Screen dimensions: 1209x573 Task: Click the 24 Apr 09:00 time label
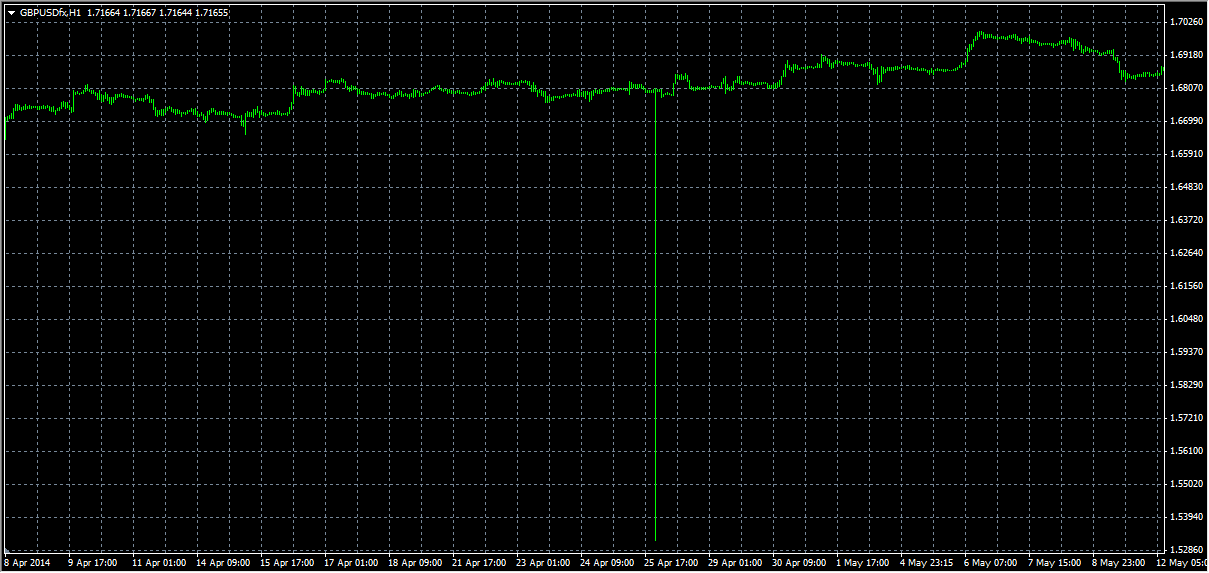(x=606, y=563)
